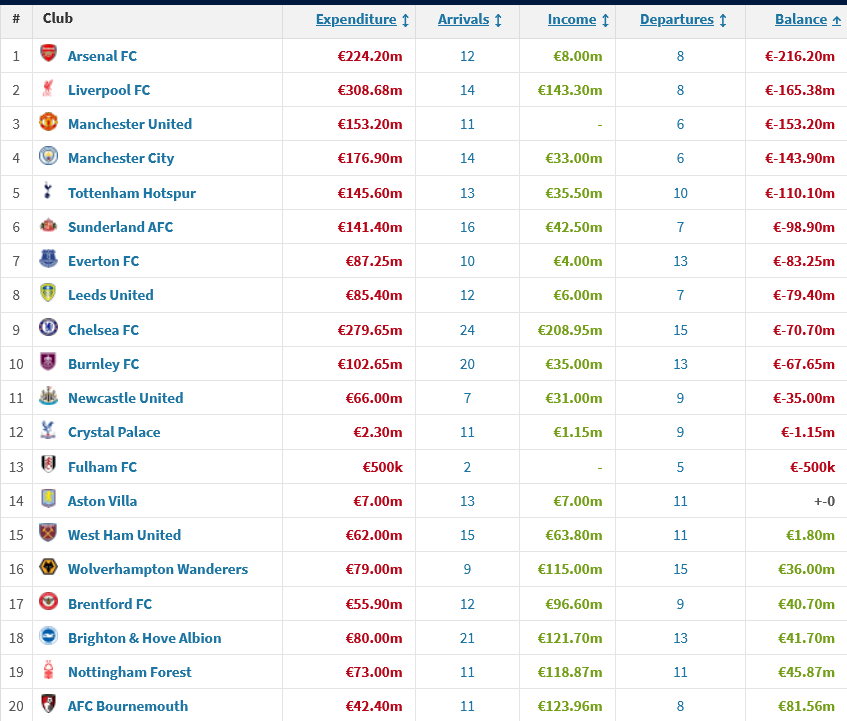Open the Sunderland AFC club link
This screenshot has width=847, height=721.
[120, 227]
